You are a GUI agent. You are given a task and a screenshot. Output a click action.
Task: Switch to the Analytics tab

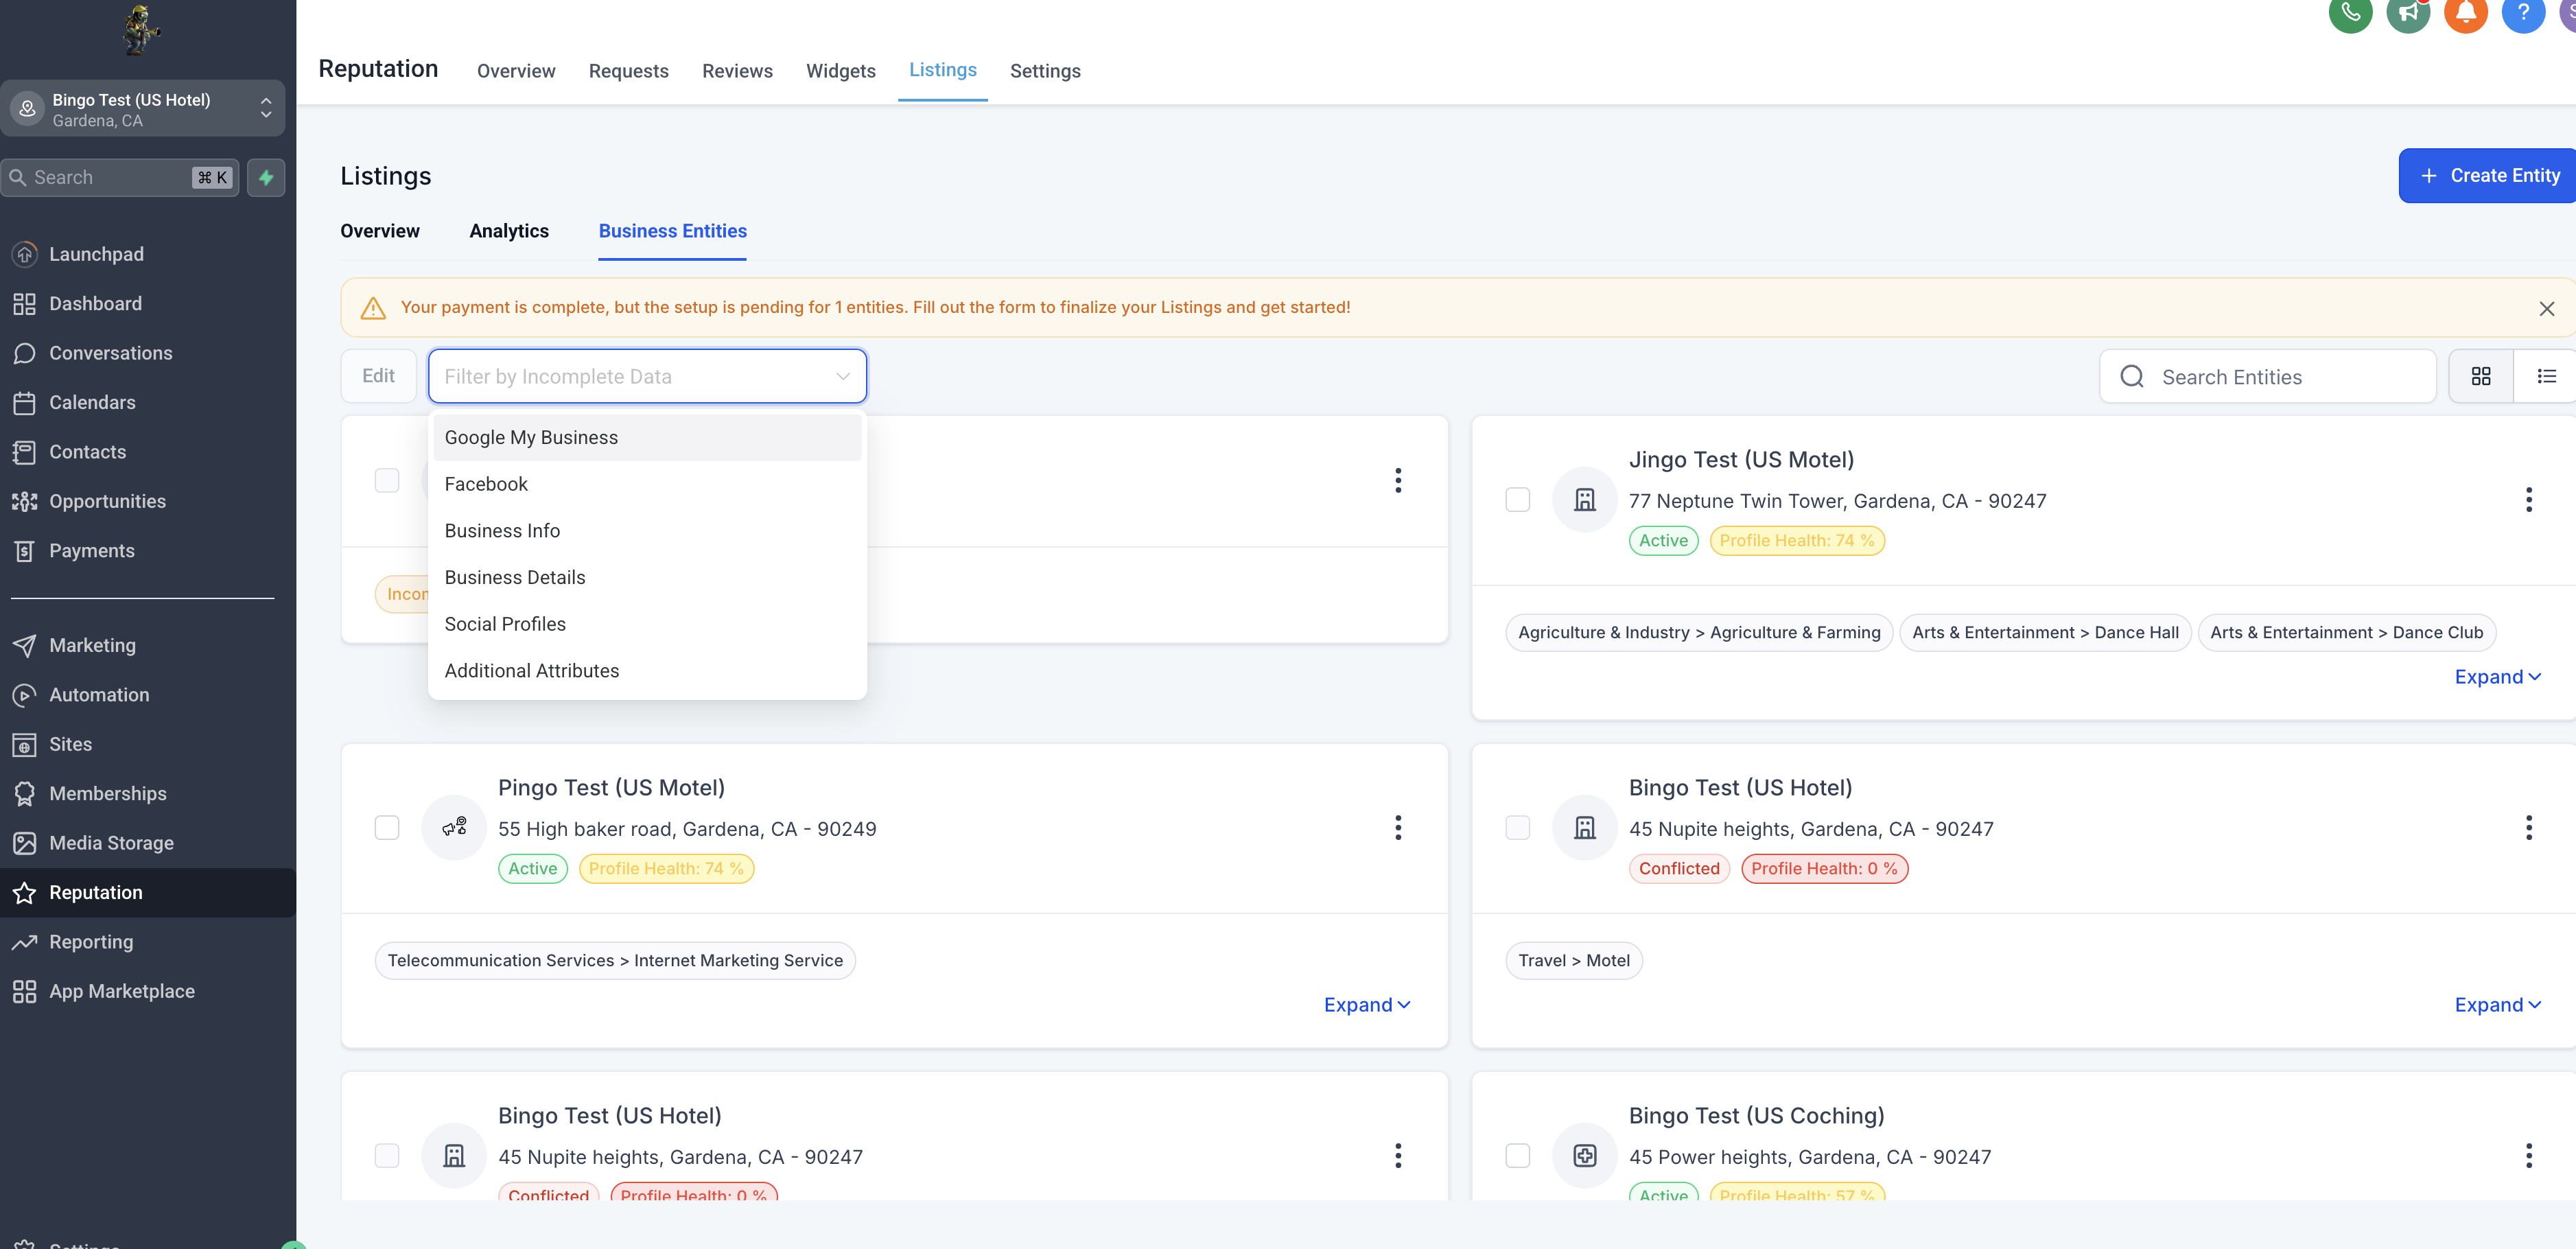pos(509,231)
